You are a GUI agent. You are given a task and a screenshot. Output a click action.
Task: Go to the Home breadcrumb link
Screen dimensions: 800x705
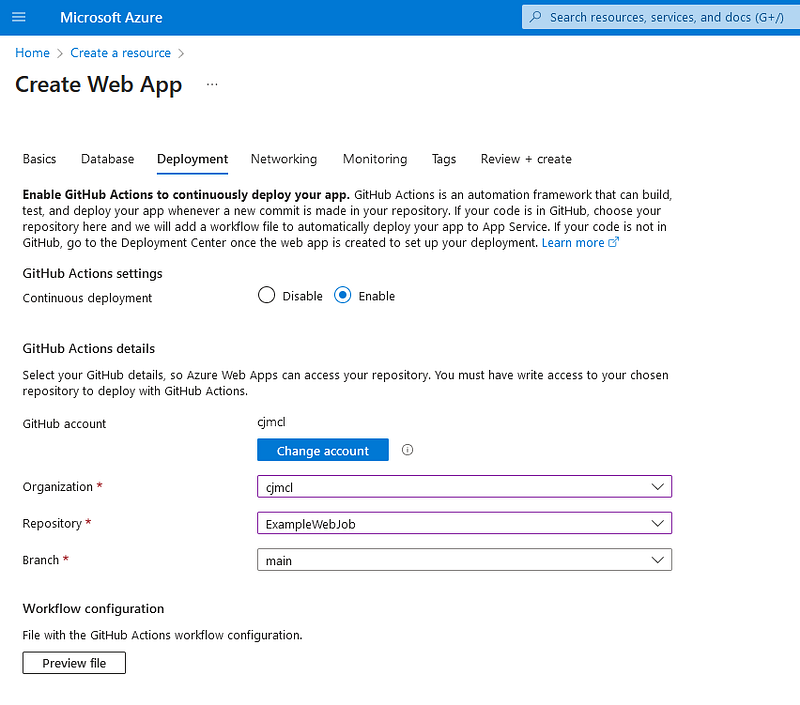[32, 53]
